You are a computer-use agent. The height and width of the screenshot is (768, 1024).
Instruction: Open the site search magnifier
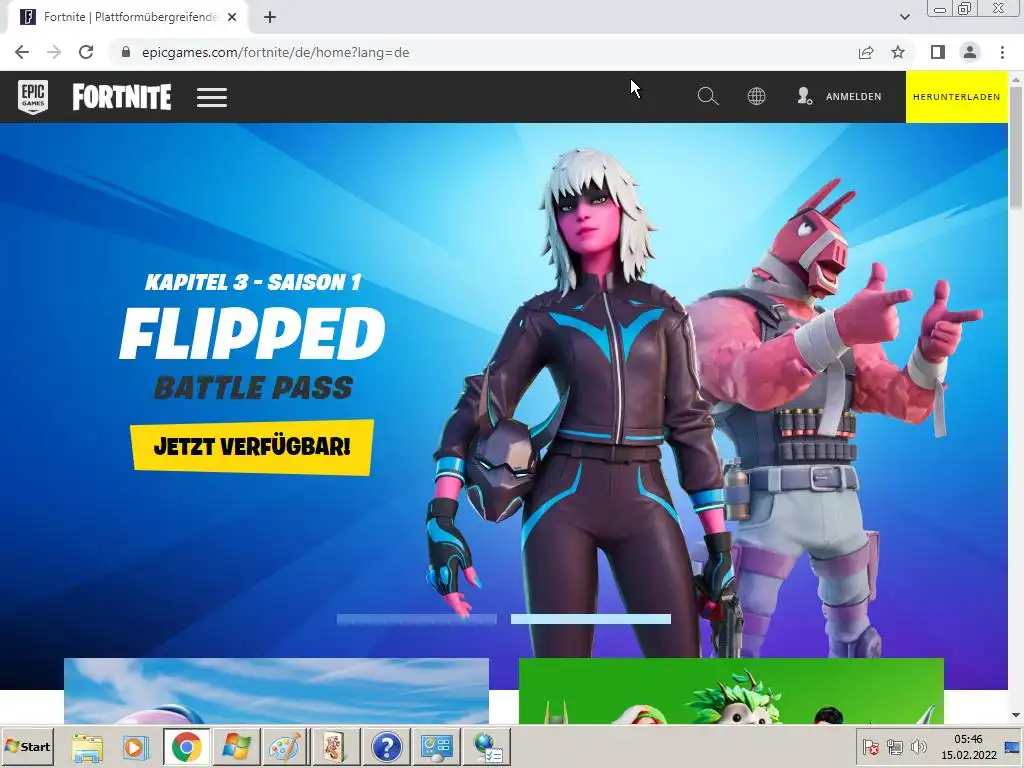click(708, 97)
